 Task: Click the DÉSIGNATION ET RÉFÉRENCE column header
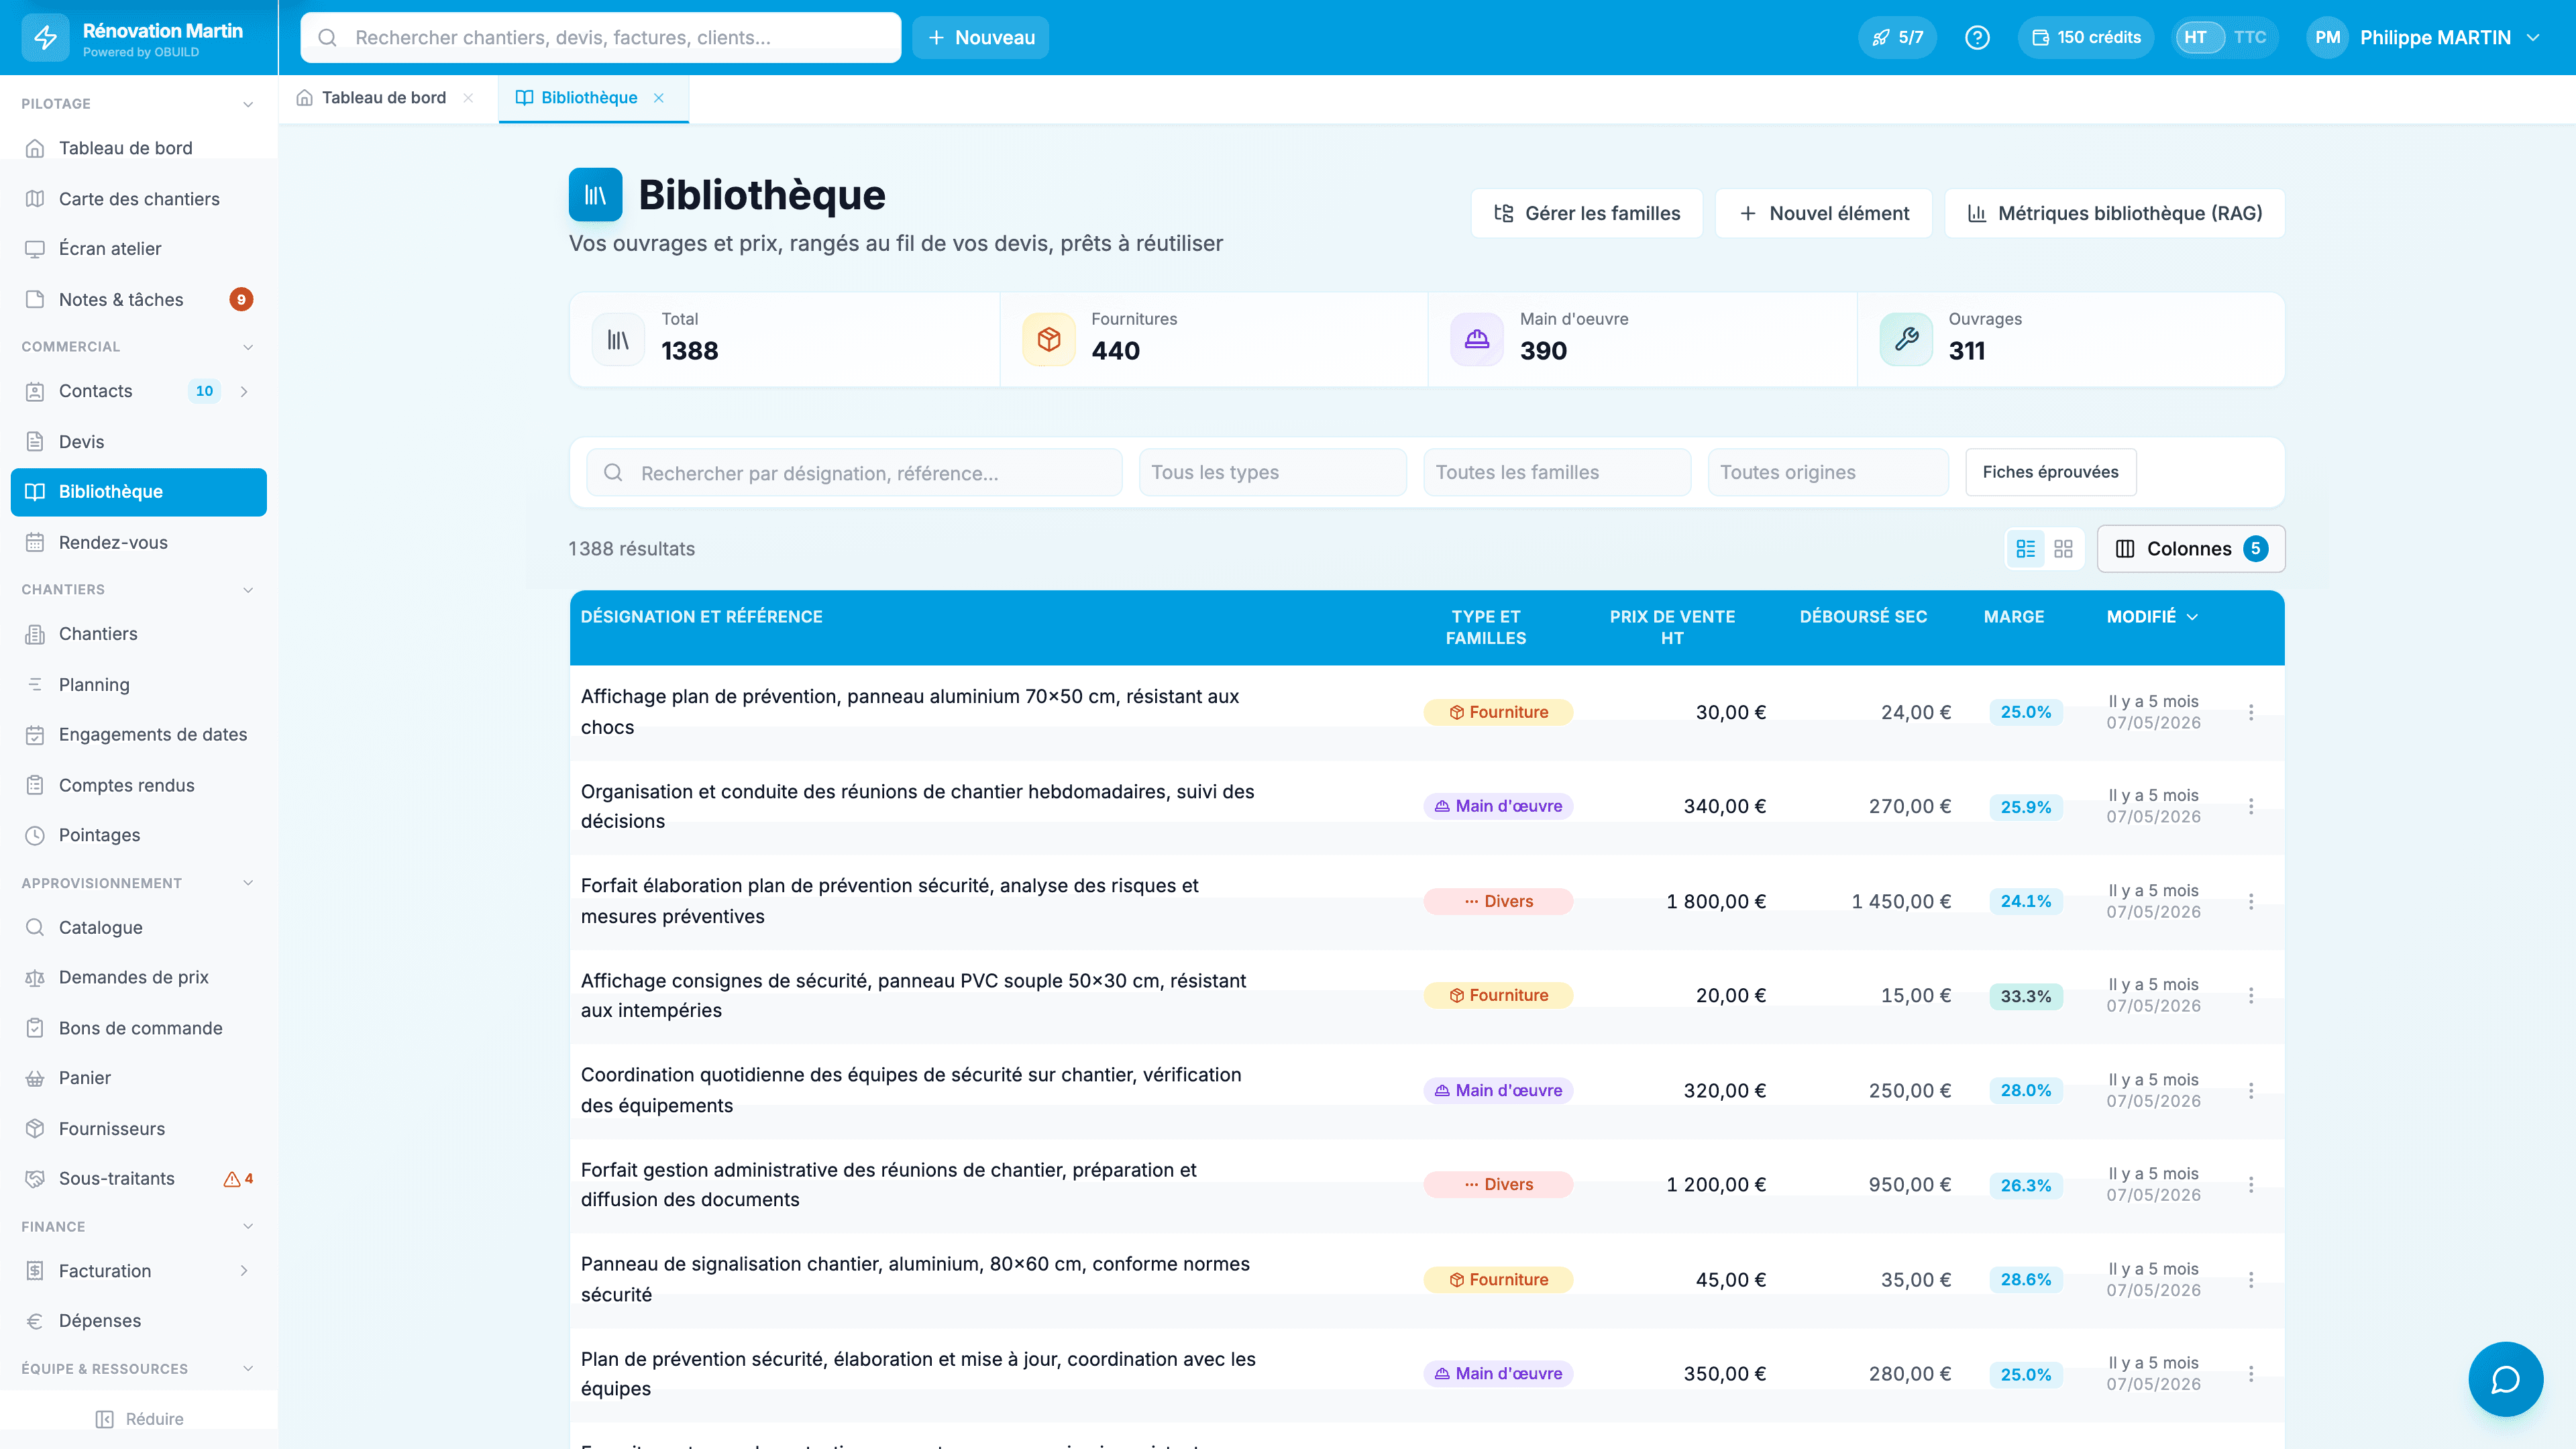(701, 617)
